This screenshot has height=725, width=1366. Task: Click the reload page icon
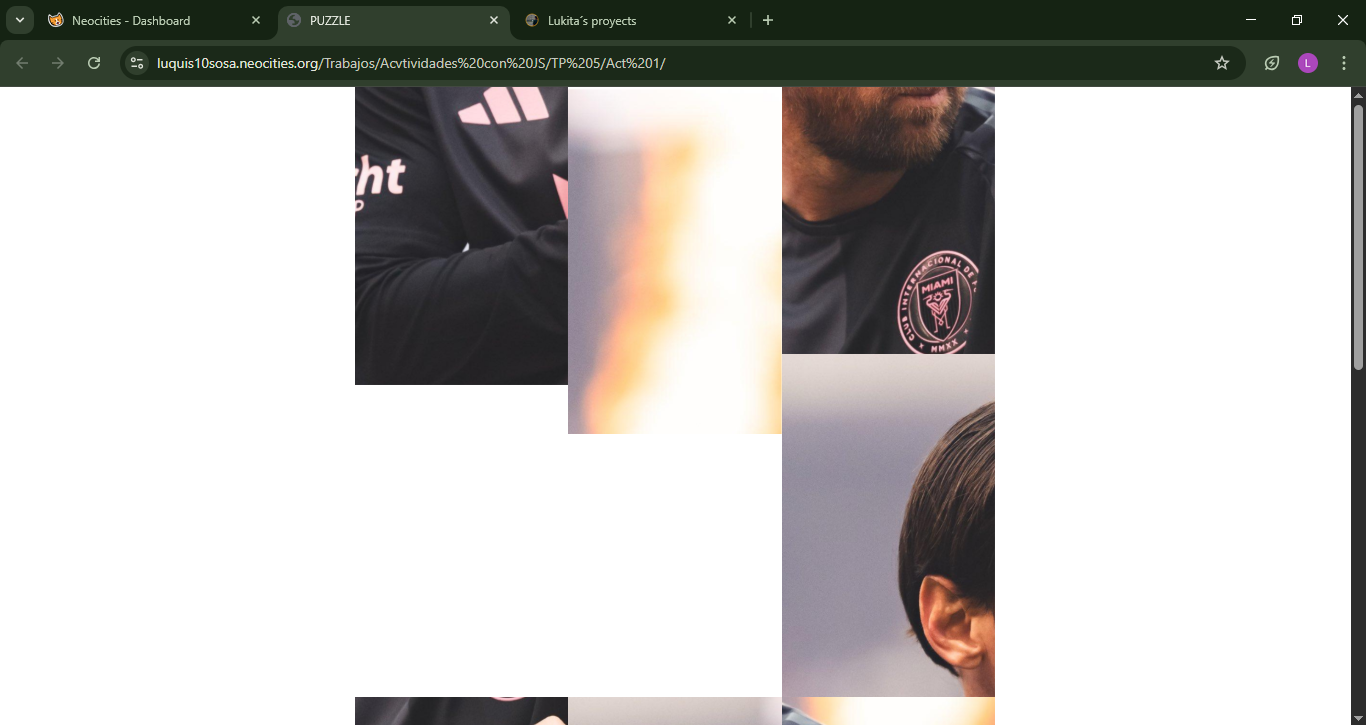pos(94,63)
